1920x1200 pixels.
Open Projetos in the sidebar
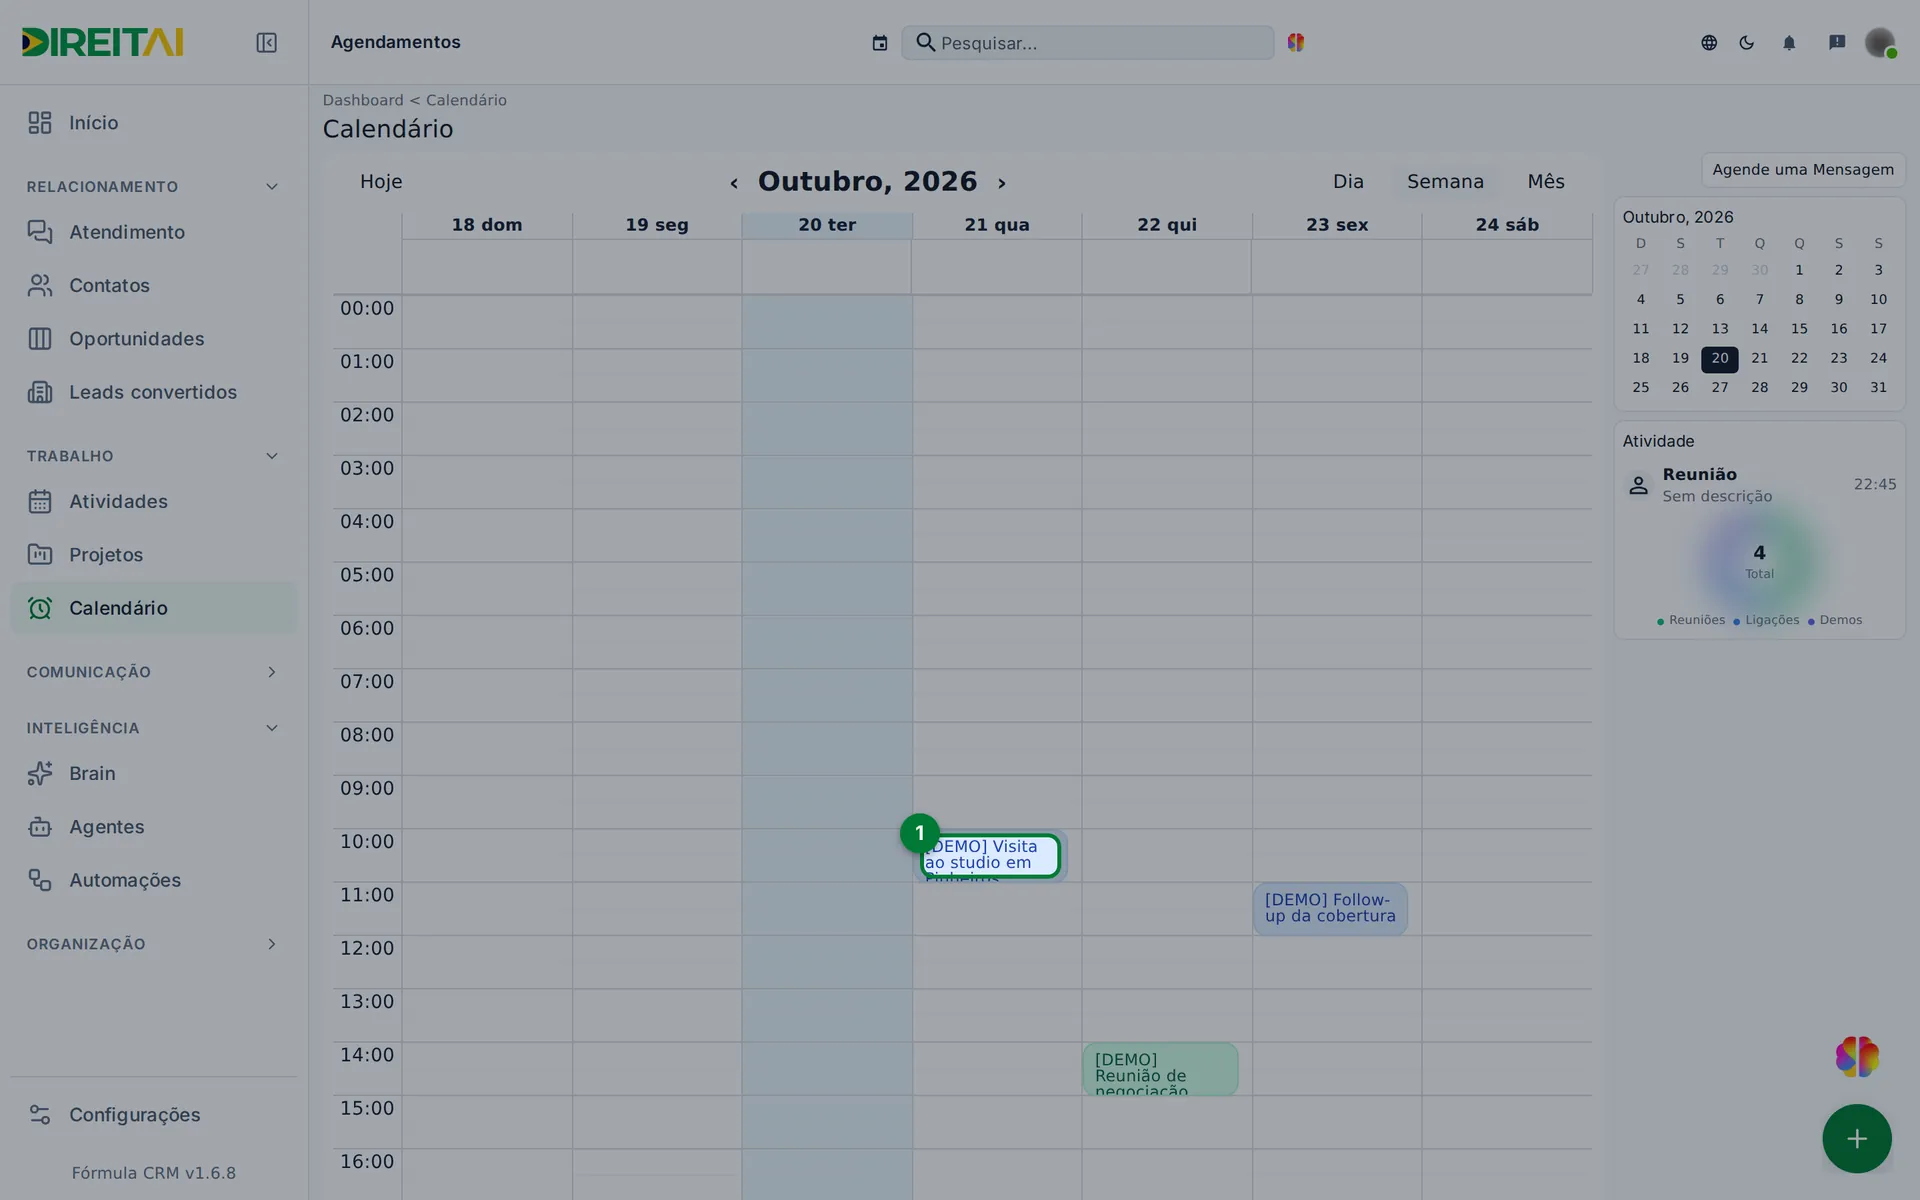pos(154,555)
